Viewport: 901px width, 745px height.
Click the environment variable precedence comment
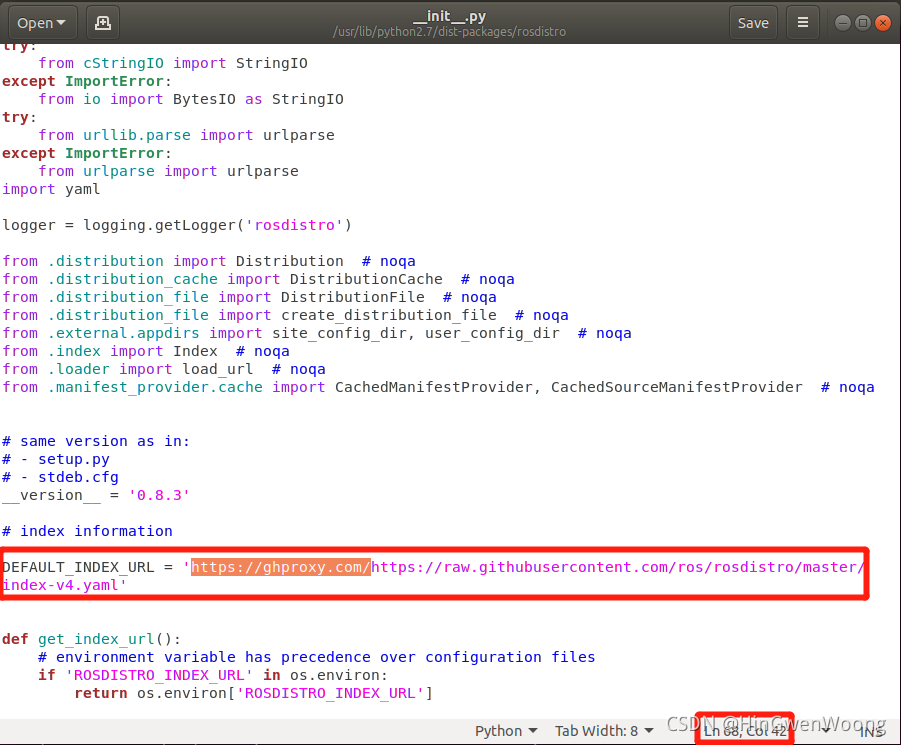[x=317, y=657]
